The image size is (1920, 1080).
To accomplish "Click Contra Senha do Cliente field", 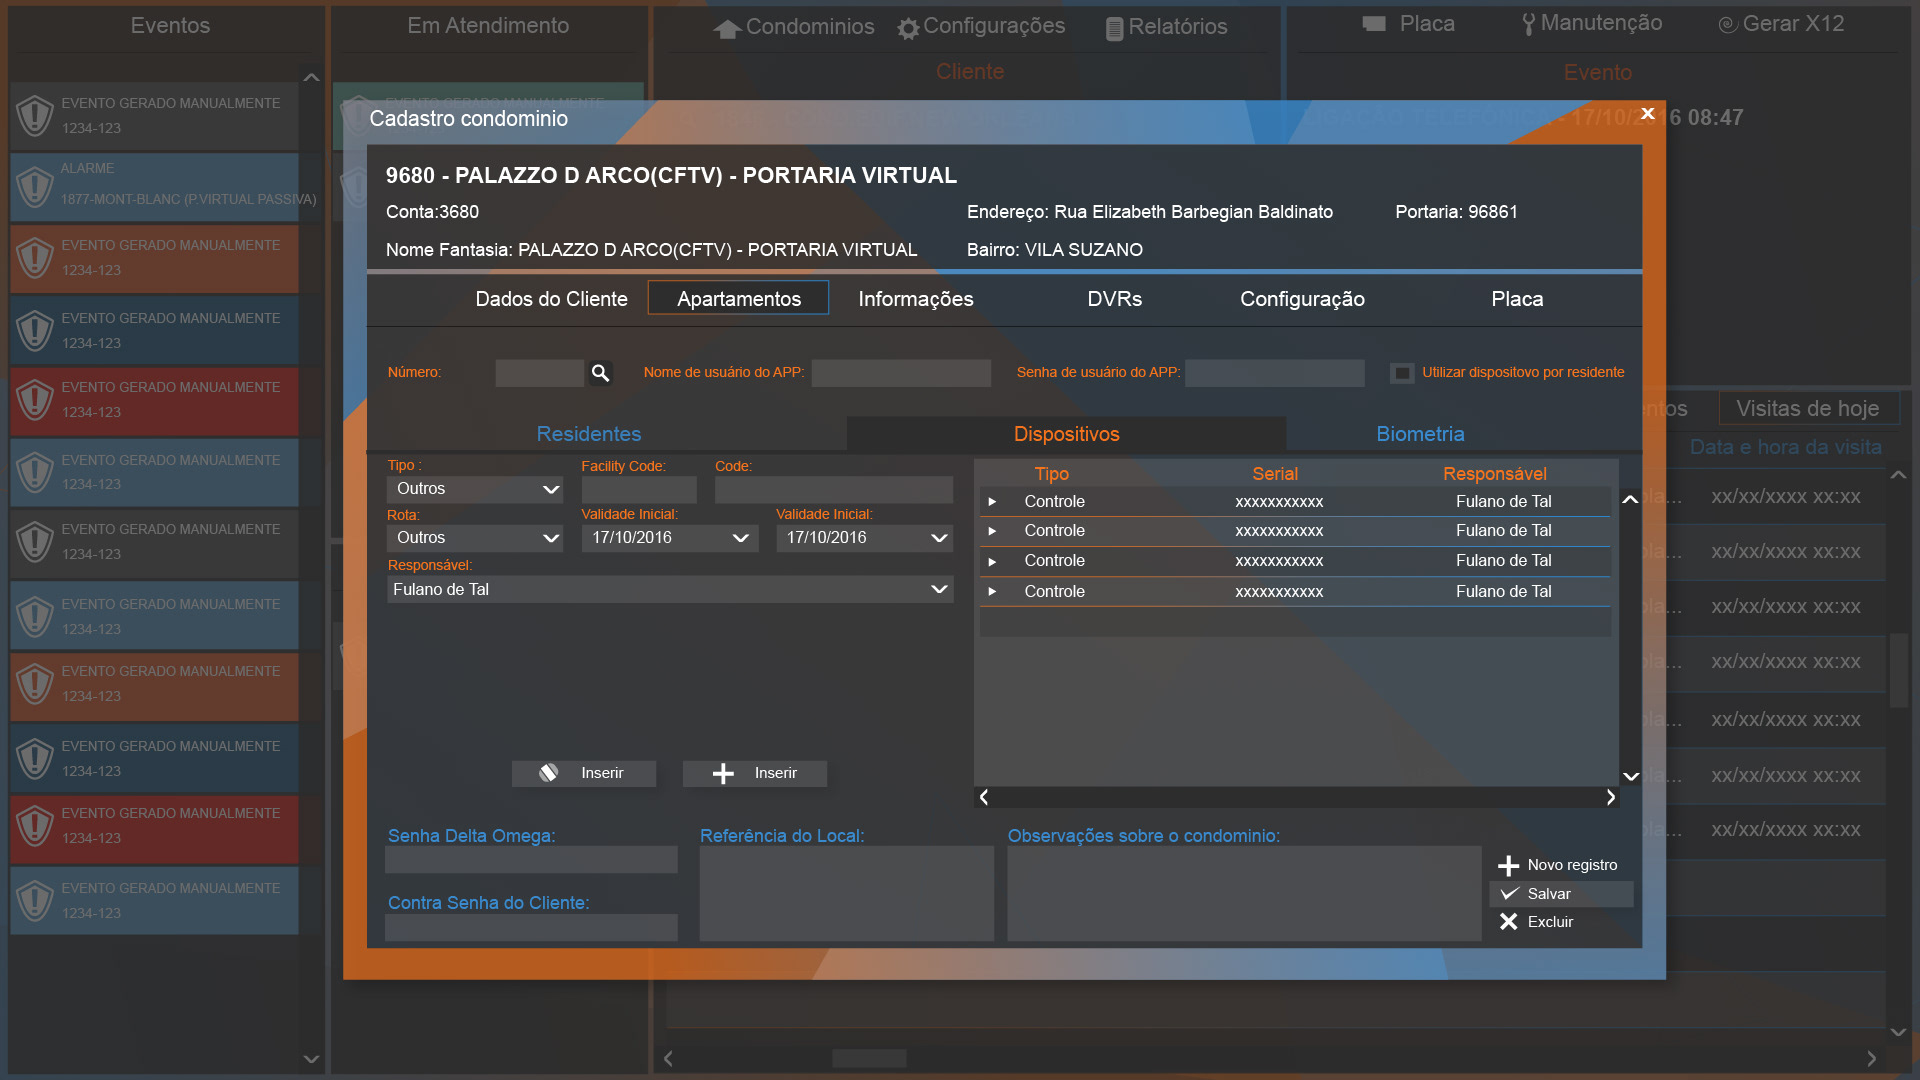I will tap(531, 927).
